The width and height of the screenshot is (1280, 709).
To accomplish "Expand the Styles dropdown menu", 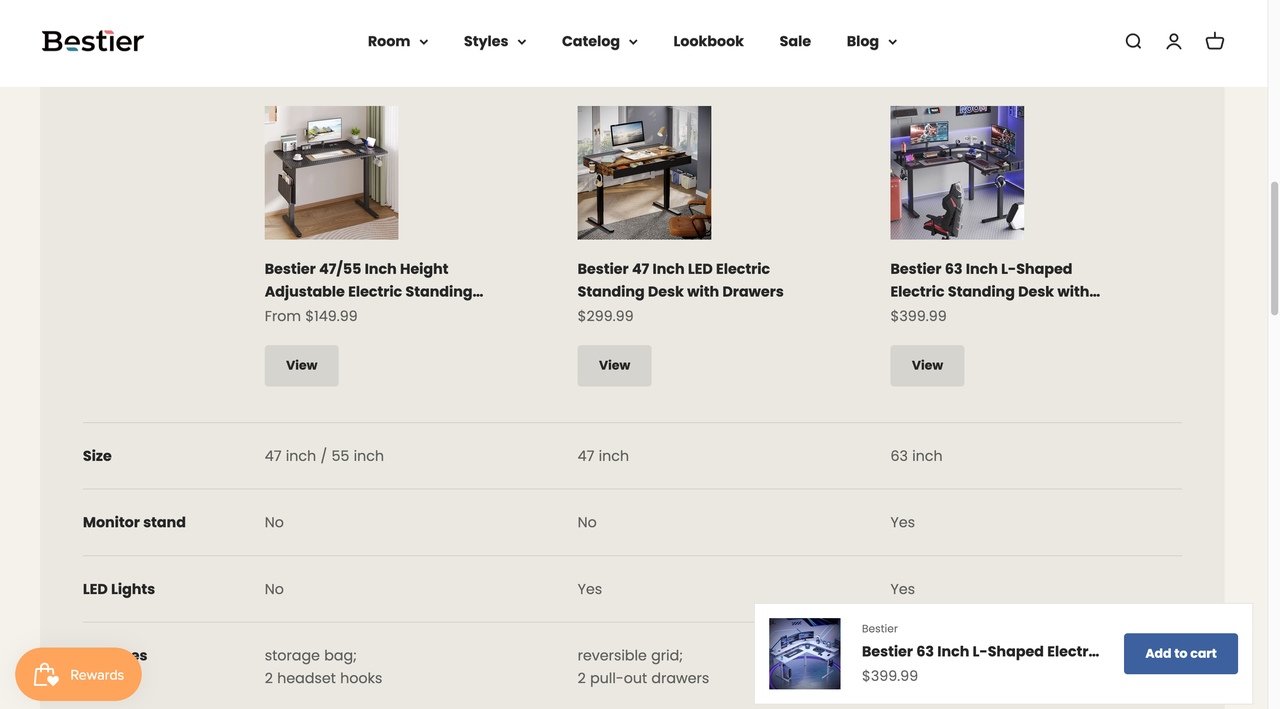I will point(495,41).
